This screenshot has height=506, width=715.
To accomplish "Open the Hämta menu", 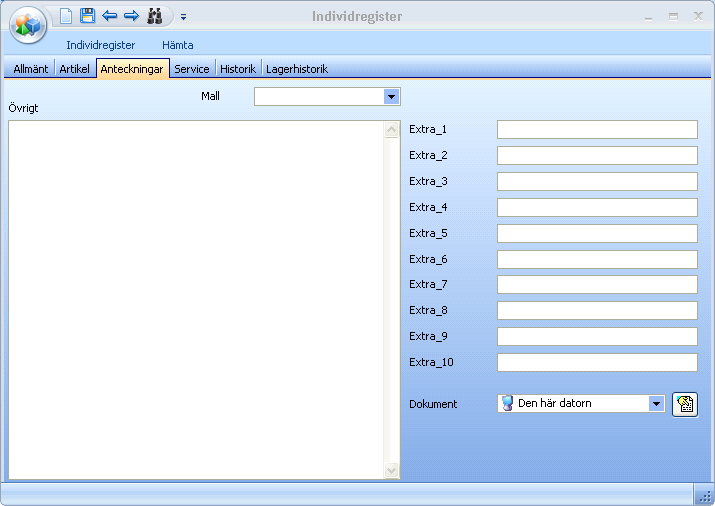I will tap(178, 45).
